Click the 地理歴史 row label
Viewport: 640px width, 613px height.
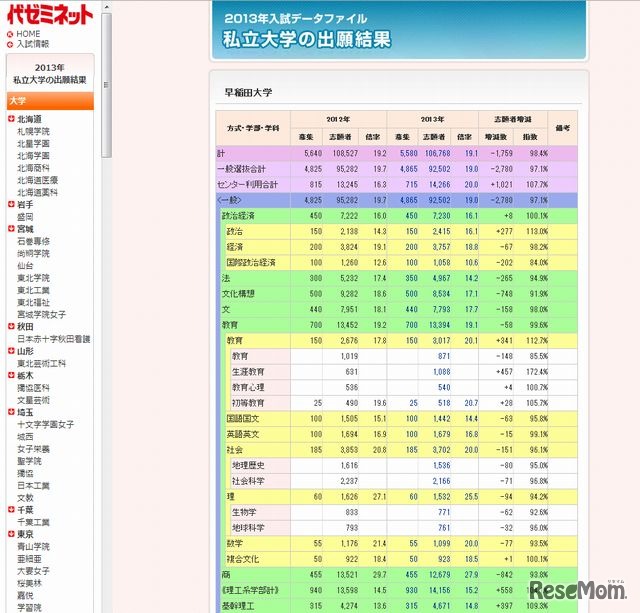[x=248, y=465]
